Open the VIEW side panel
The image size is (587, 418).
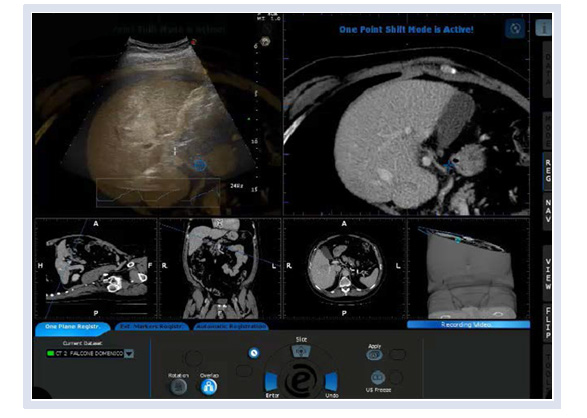click(x=548, y=274)
